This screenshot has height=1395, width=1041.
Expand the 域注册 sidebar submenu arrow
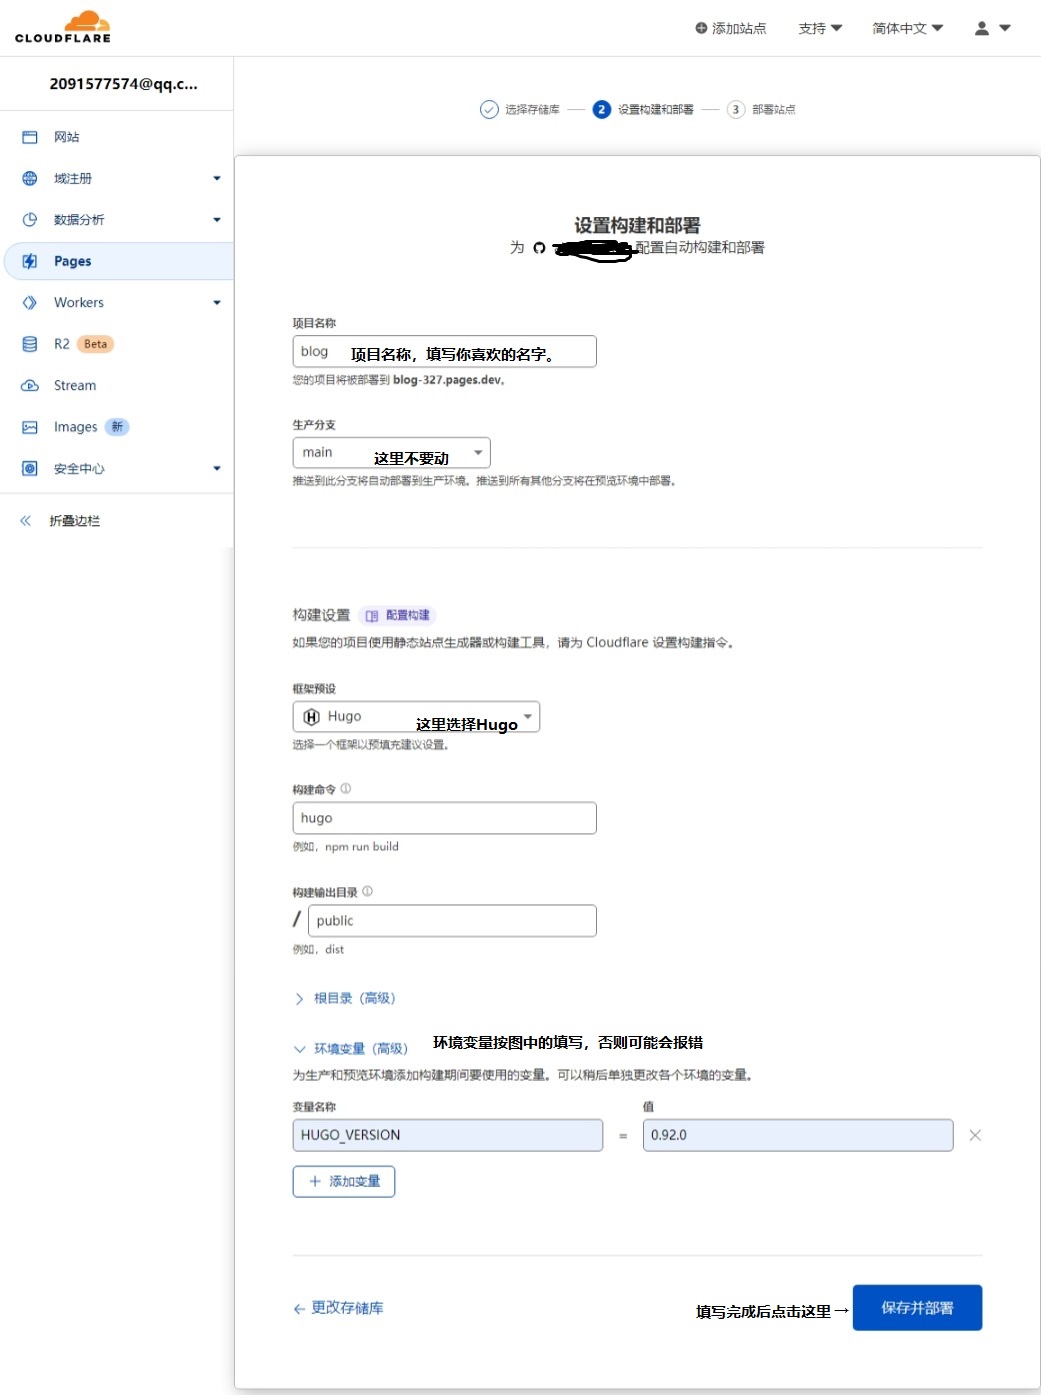pyautogui.click(x=217, y=178)
